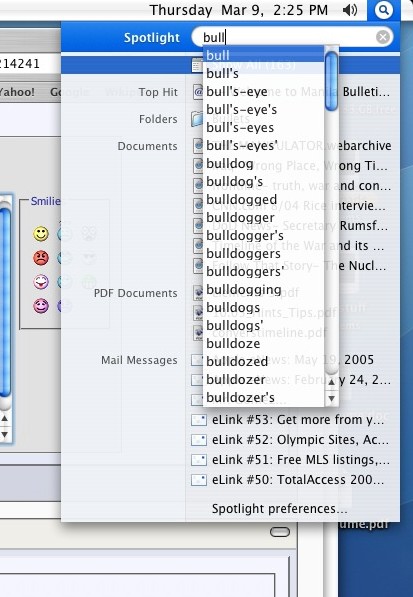Click the address field ending in 14241
413x597 pixels.
[x=30, y=63]
